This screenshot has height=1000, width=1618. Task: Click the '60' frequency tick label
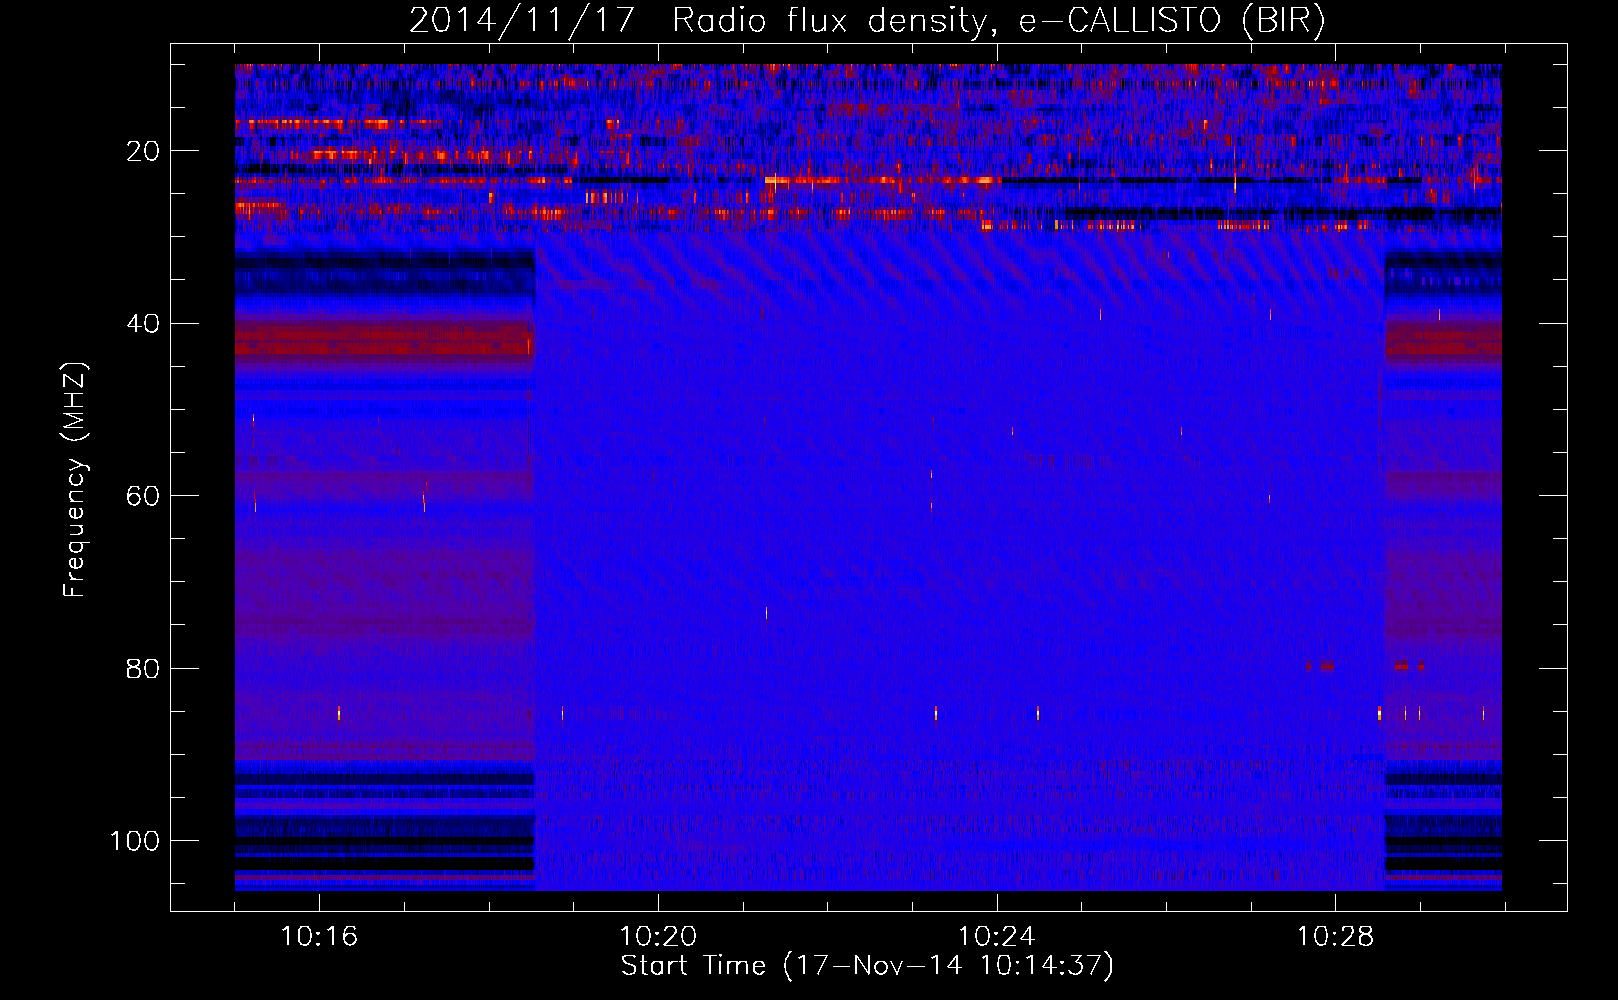tap(143, 496)
